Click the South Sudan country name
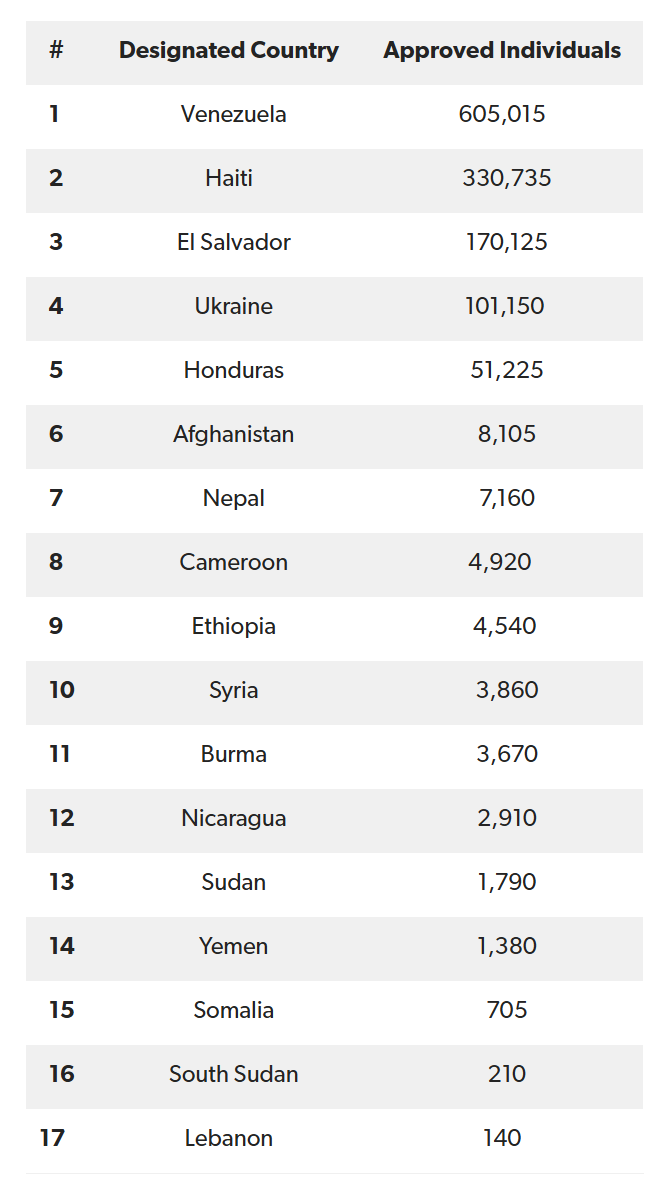 pos(234,1075)
